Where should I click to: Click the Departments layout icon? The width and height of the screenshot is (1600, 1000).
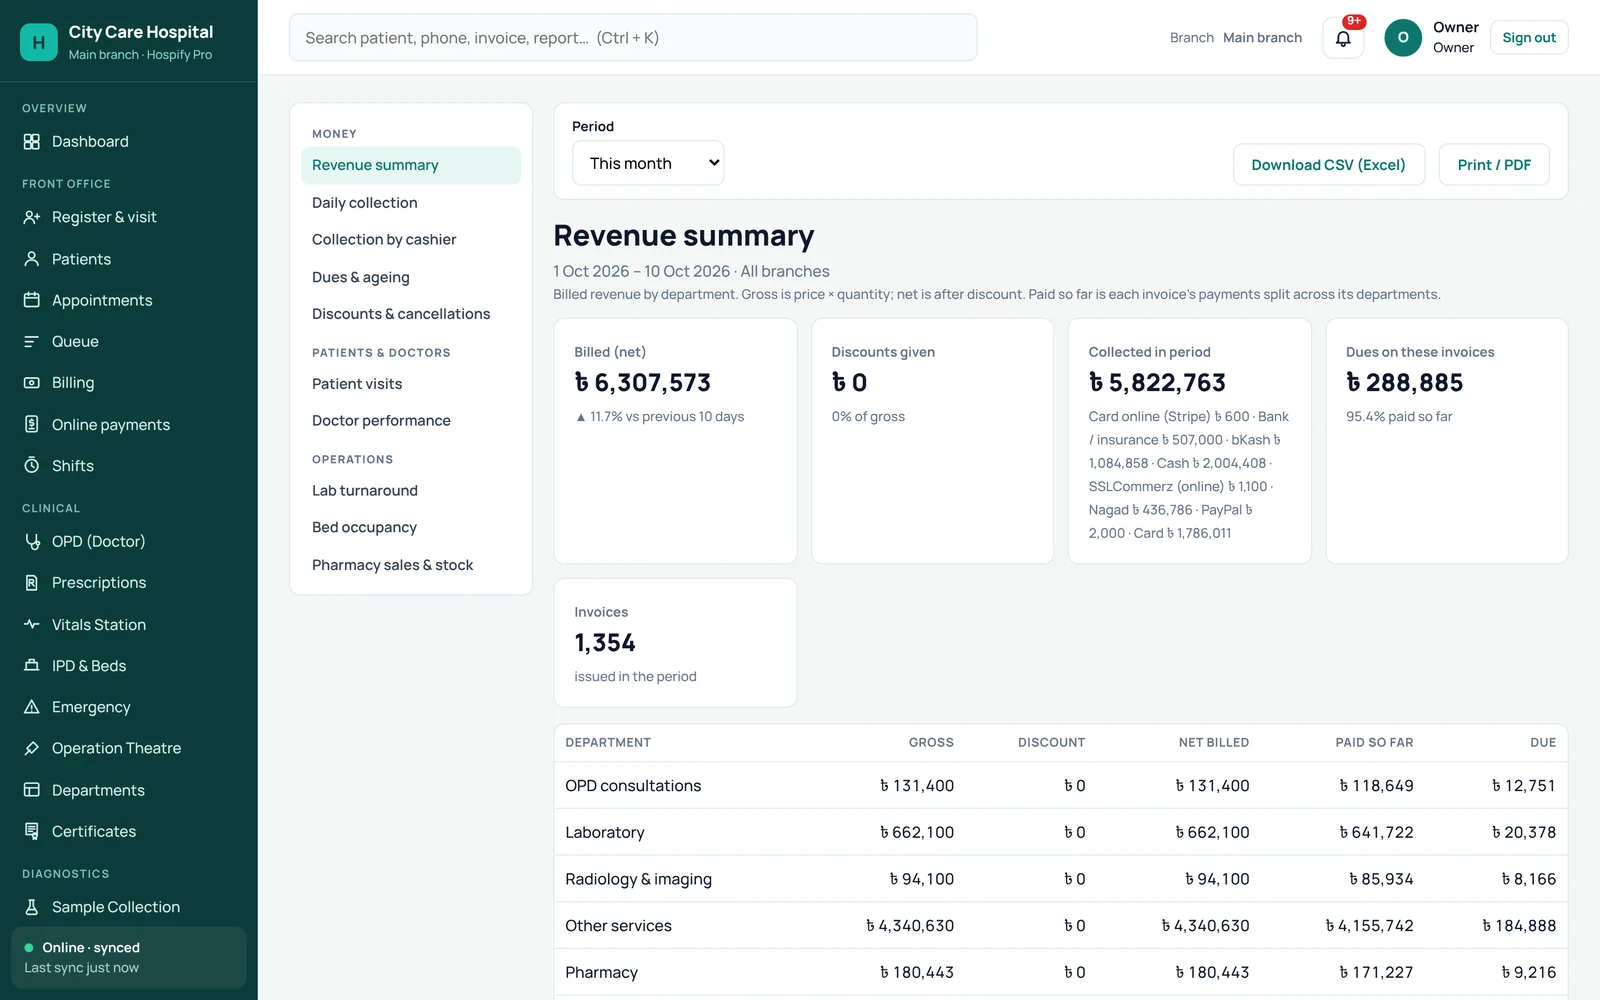pos(32,790)
